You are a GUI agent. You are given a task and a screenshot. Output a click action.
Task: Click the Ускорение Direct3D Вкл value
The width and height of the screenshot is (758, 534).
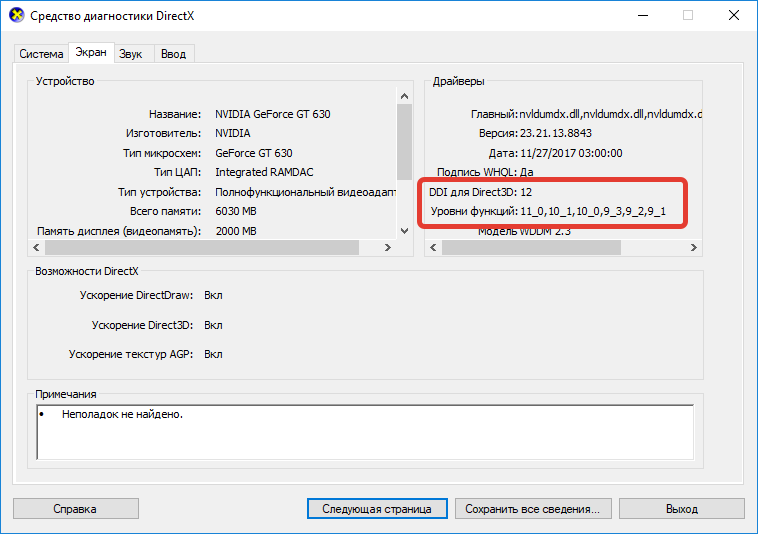[213, 325]
